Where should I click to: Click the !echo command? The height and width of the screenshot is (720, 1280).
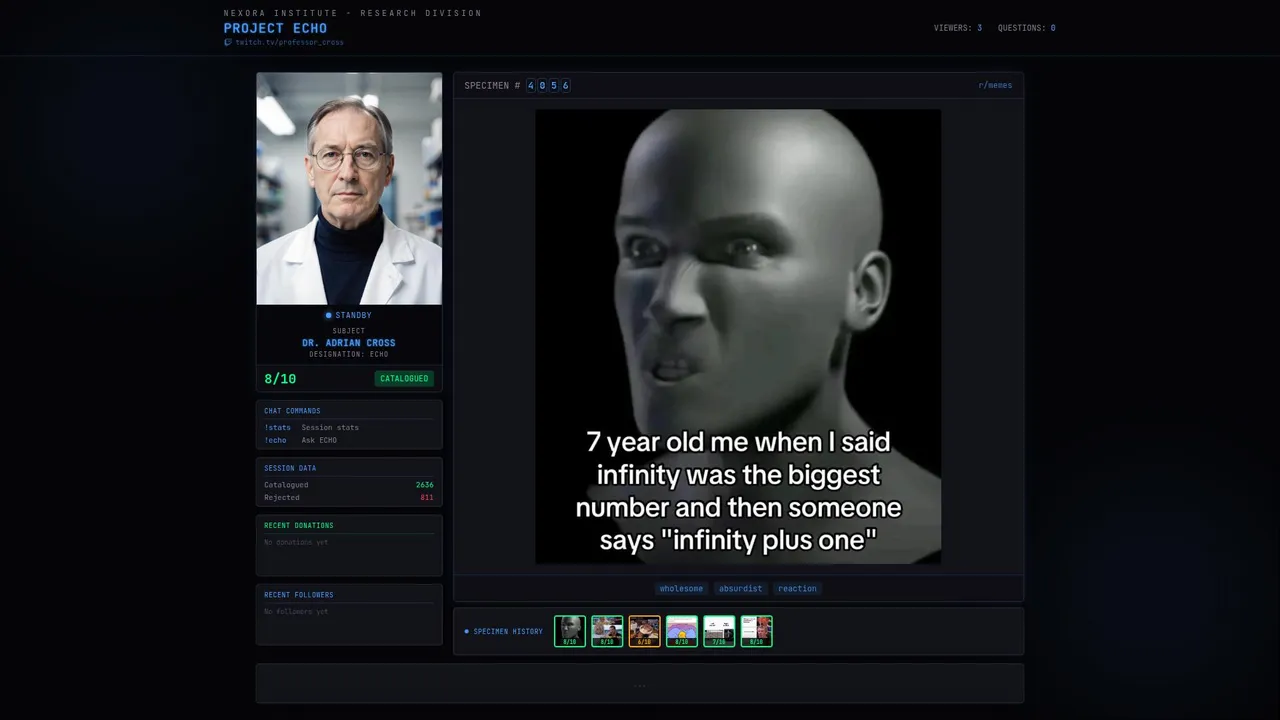(x=275, y=440)
